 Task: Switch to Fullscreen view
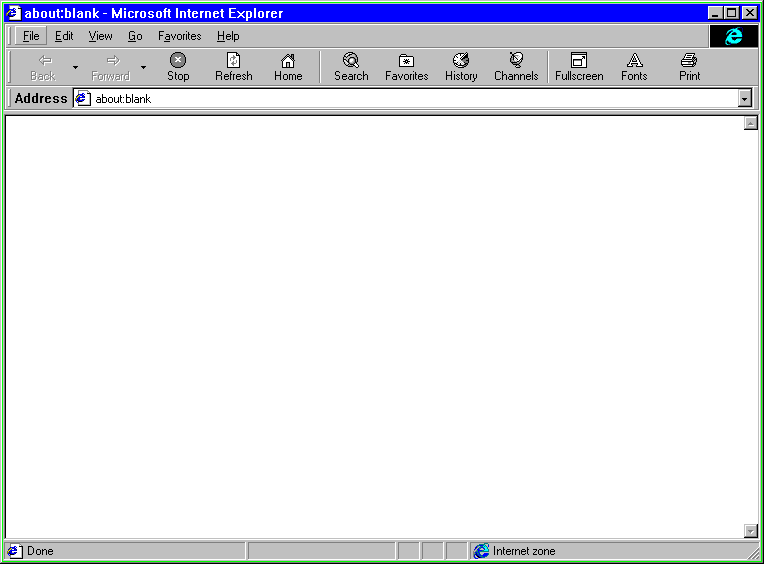[x=579, y=67]
